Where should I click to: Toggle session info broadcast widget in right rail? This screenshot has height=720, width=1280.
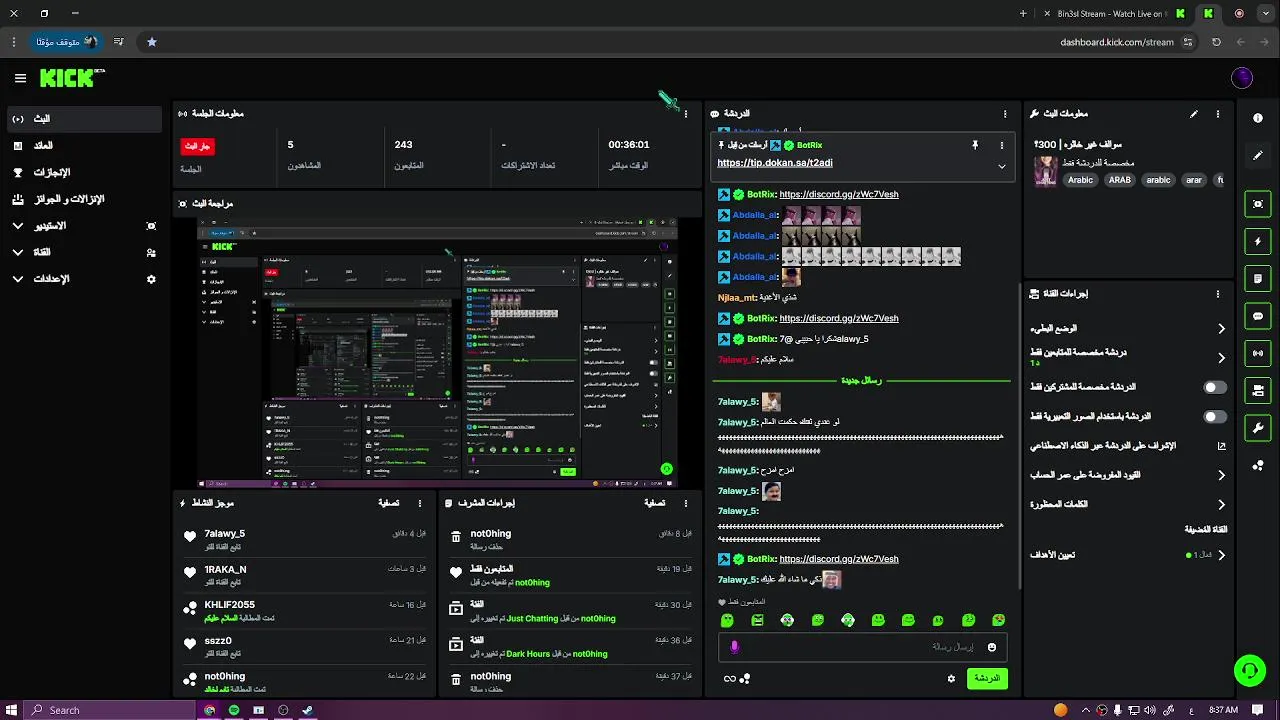coord(1258,353)
